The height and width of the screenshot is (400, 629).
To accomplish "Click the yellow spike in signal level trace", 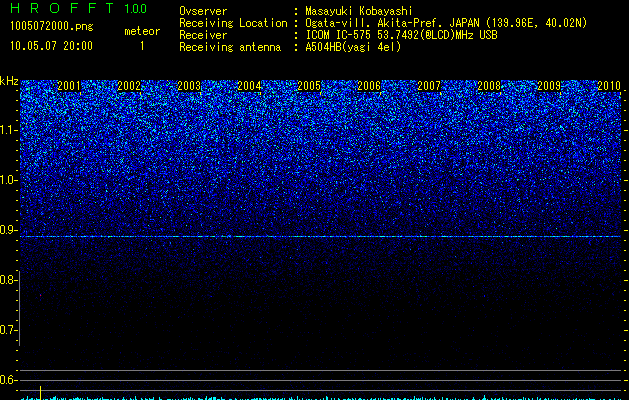I will point(40,393).
